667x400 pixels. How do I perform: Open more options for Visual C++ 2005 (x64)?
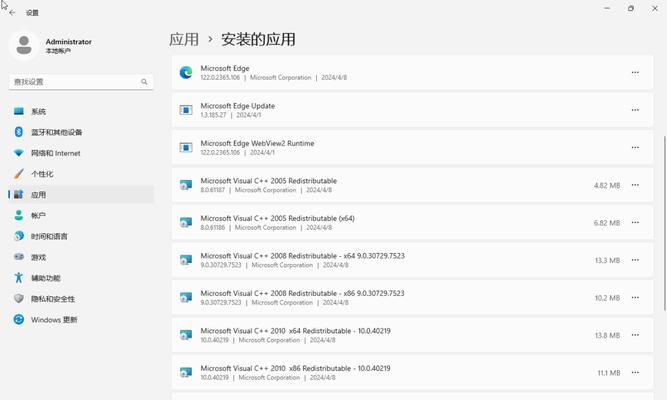point(635,223)
